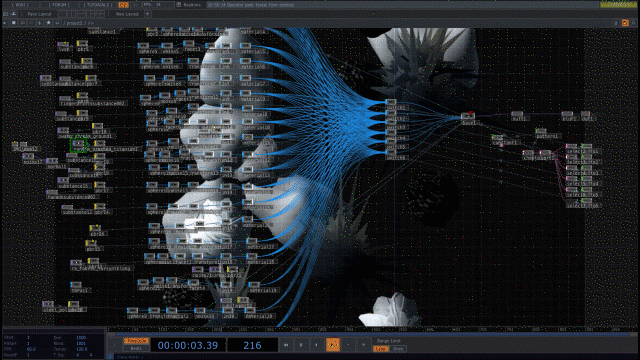Viewport: 640px width, 360px height.
Task: Play in reverse with the backward transport button
Action: tap(317, 345)
